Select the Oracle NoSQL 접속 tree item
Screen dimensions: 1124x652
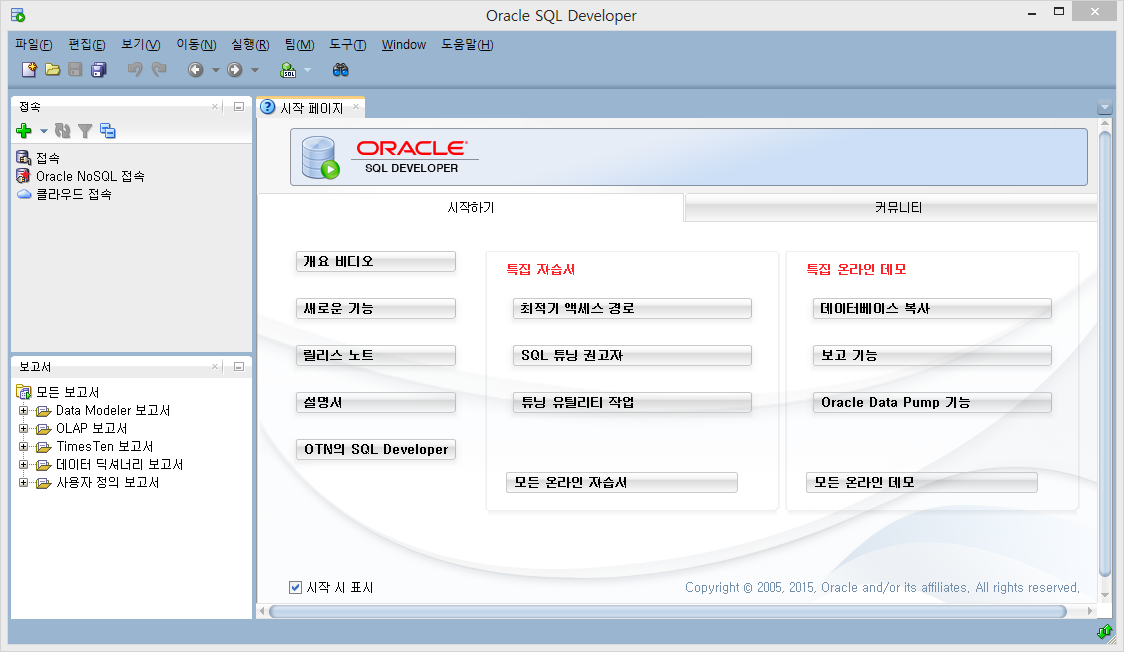tap(90, 176)
